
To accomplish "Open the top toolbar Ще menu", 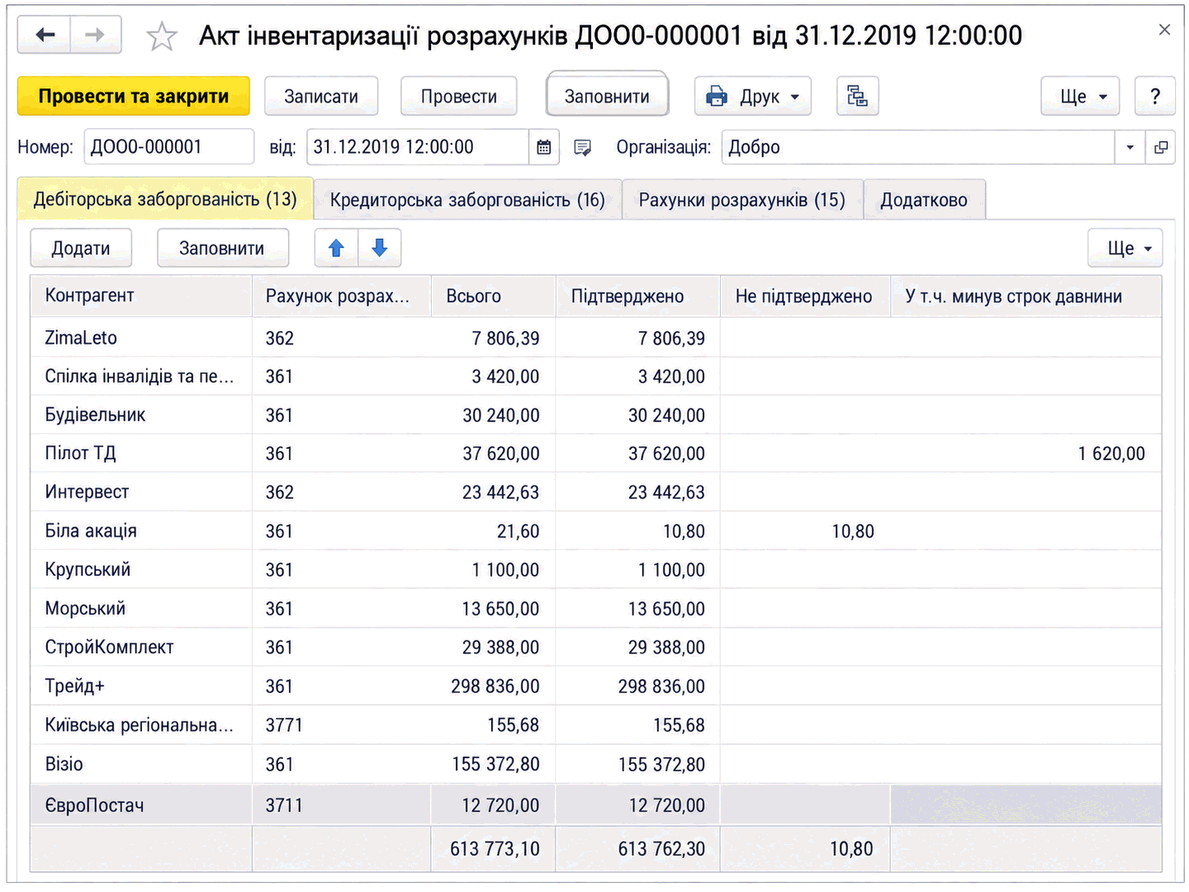I will coord(1081,96).
